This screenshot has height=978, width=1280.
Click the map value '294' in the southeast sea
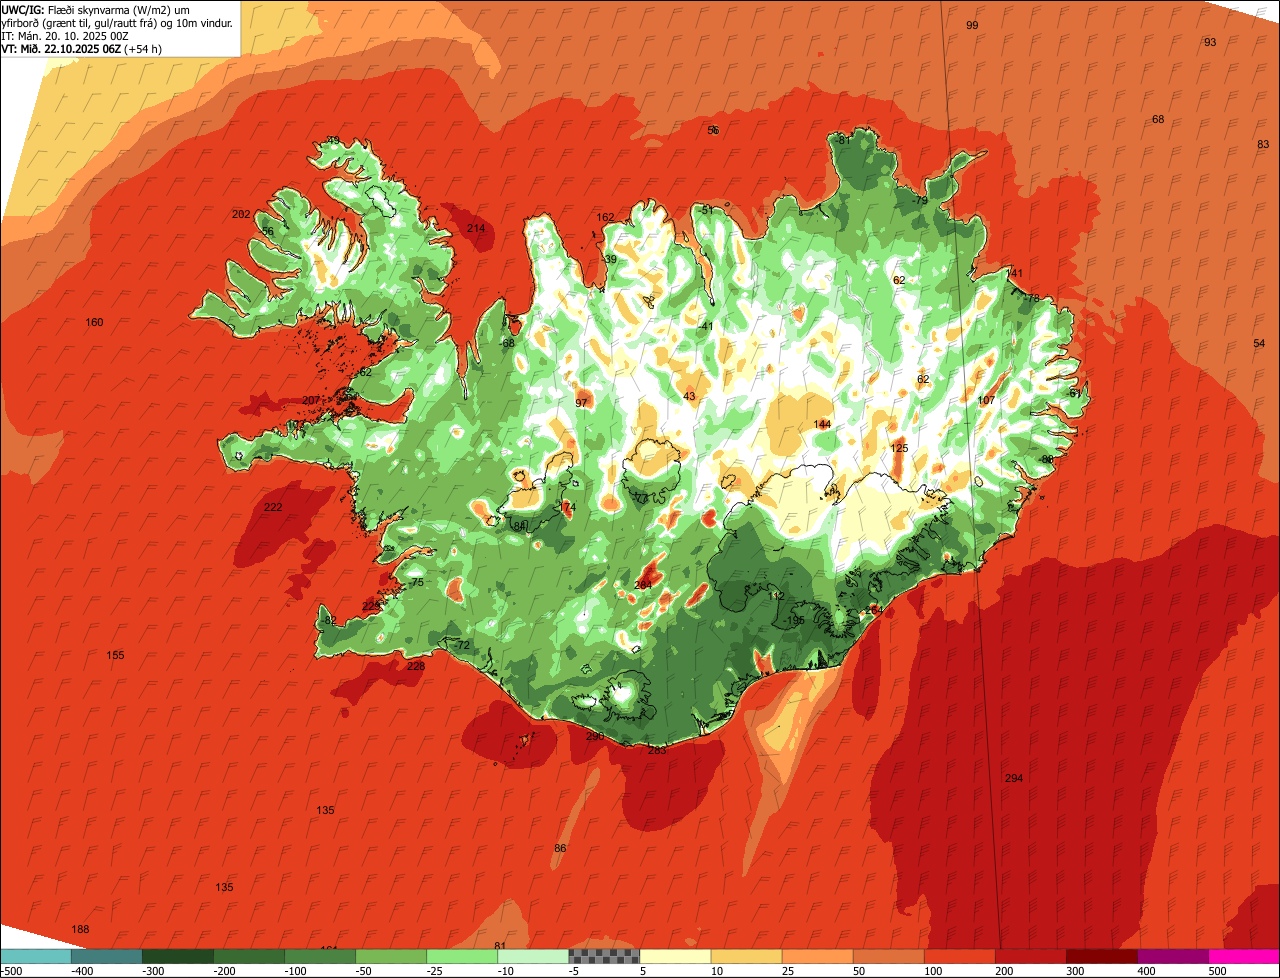1014,778
